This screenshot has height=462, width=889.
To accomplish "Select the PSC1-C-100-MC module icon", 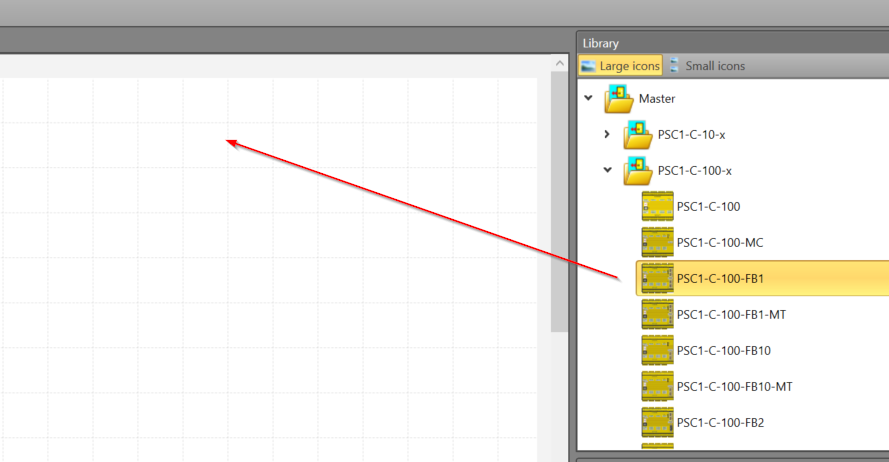I will pyautogui.click(x=658, y=243).
